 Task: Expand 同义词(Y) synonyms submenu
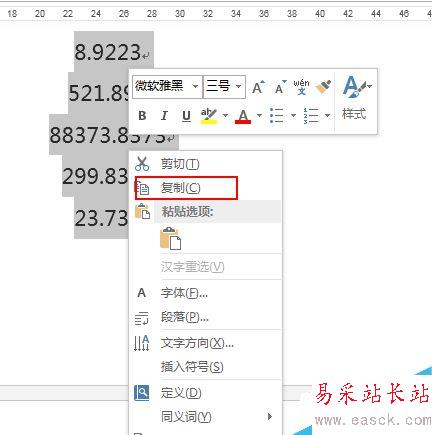click(206, 417)
